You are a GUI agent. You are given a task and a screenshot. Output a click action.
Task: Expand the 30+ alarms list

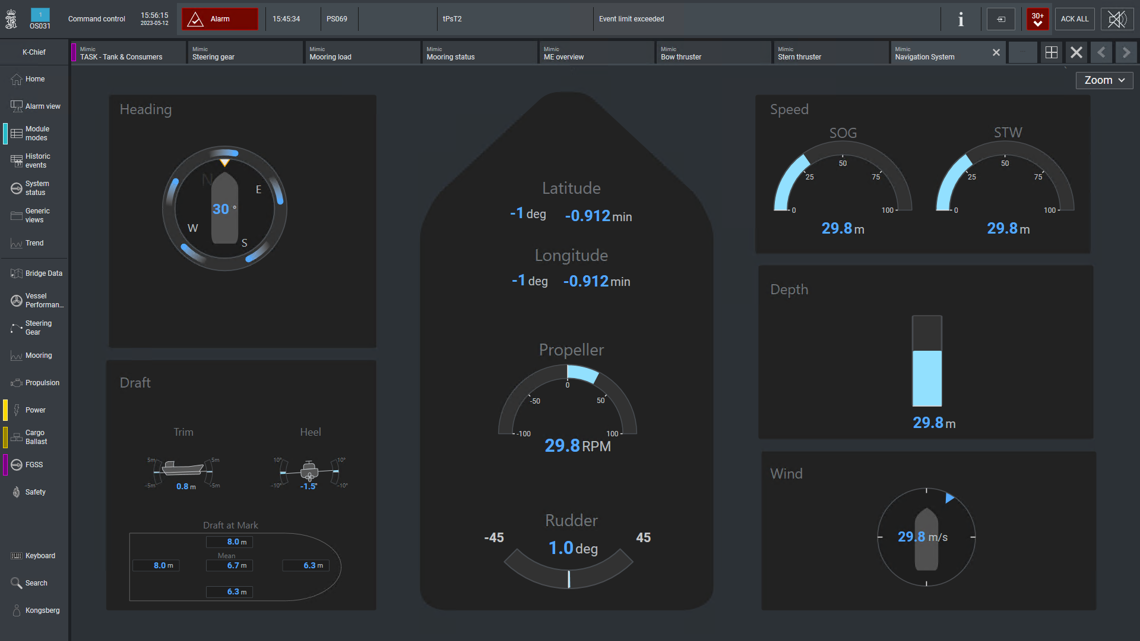tap(1037, 19)
